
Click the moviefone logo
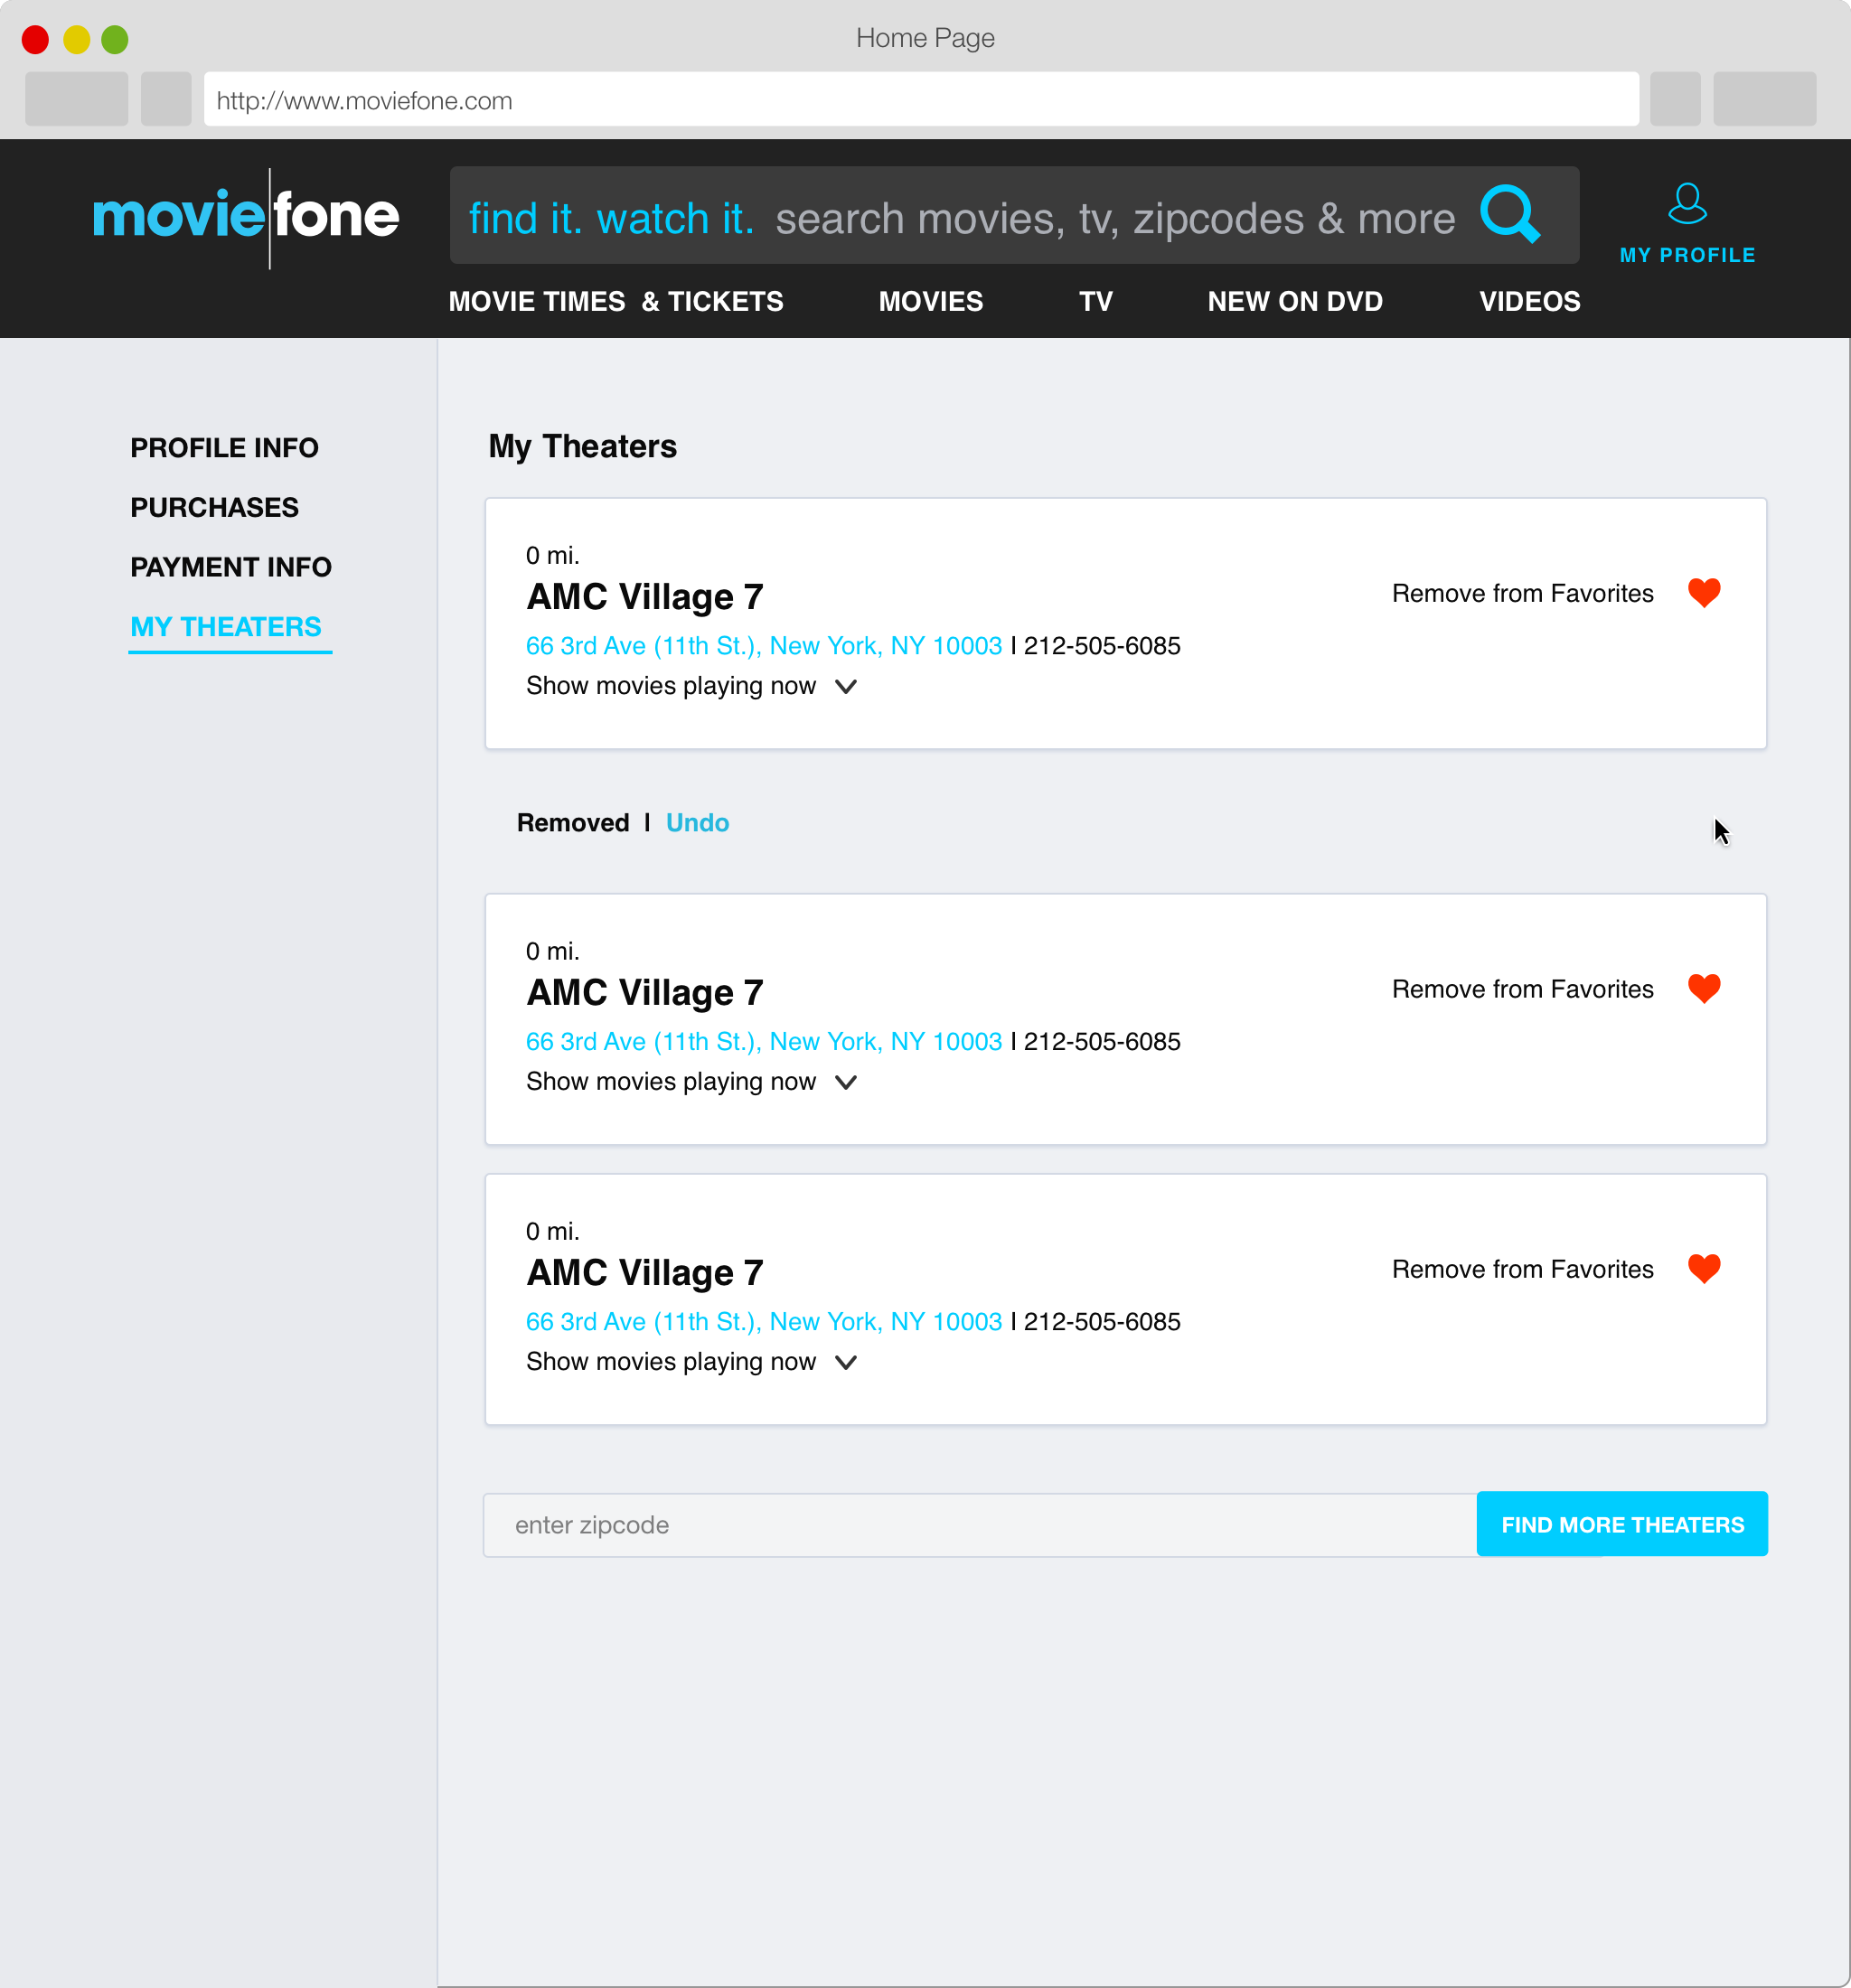point(246,216)
